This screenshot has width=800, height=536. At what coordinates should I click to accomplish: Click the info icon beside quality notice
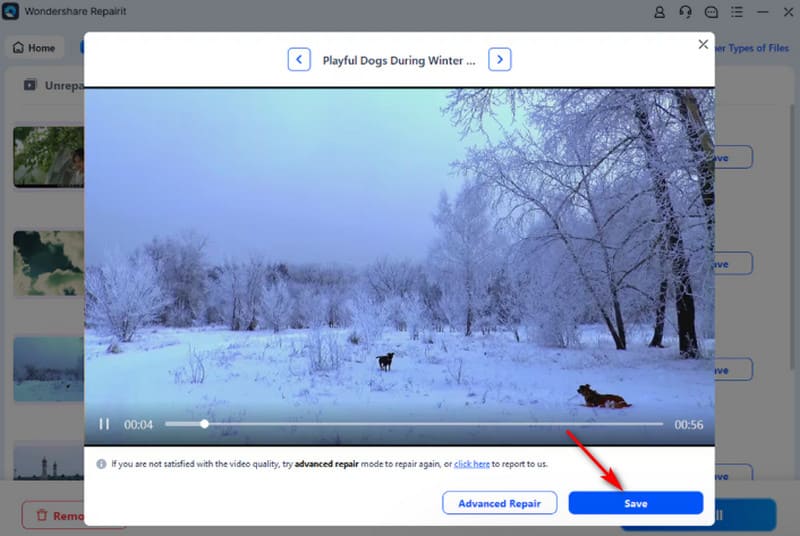pyautogui.click(x=101, y=464)
